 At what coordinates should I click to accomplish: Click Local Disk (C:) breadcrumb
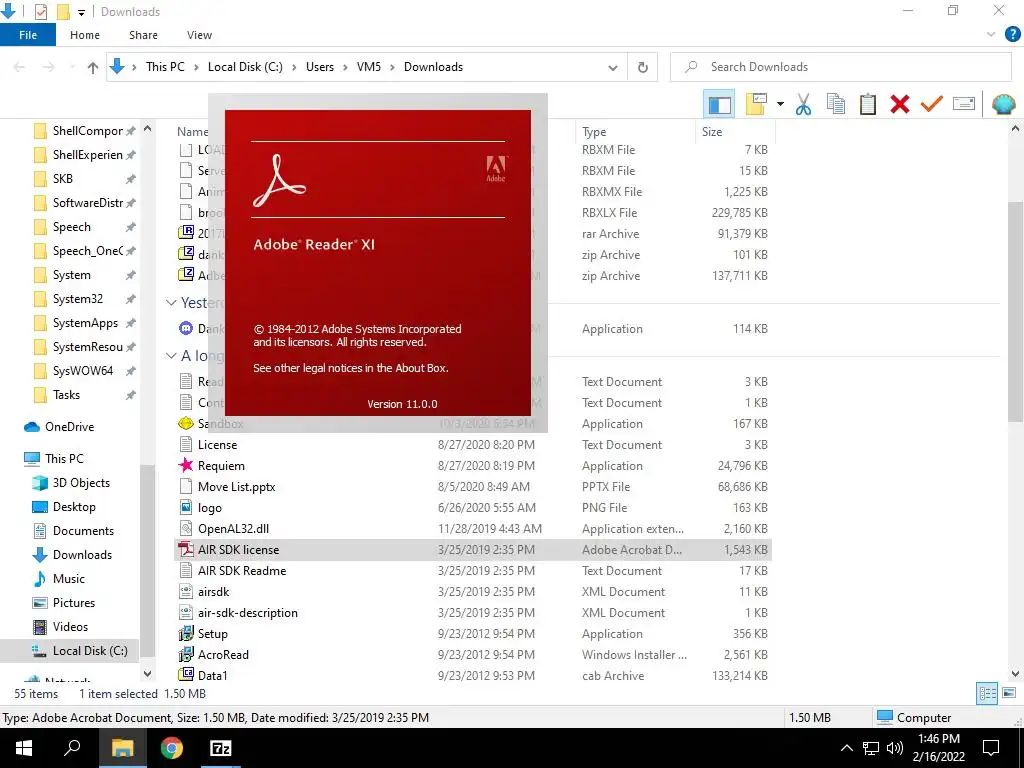pos(245,67)
